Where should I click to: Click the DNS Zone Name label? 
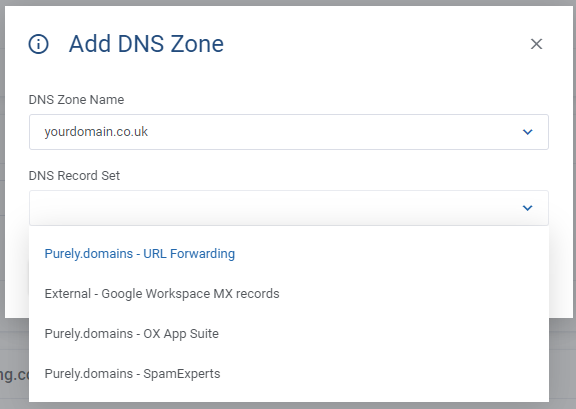76,100
